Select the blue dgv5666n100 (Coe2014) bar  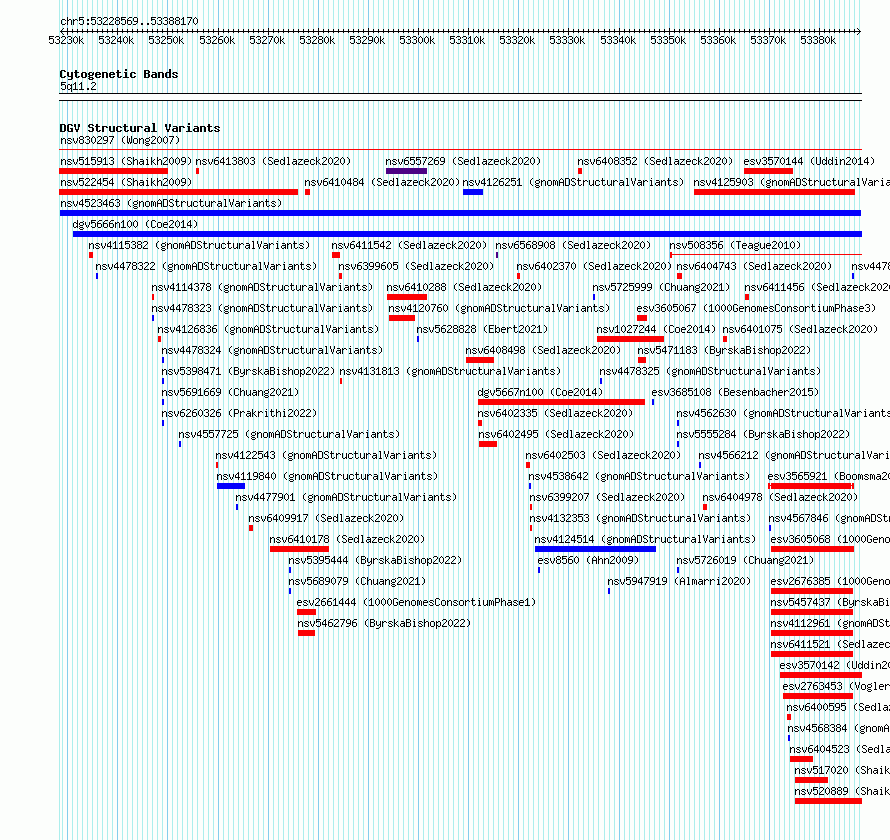coord(467,234)
